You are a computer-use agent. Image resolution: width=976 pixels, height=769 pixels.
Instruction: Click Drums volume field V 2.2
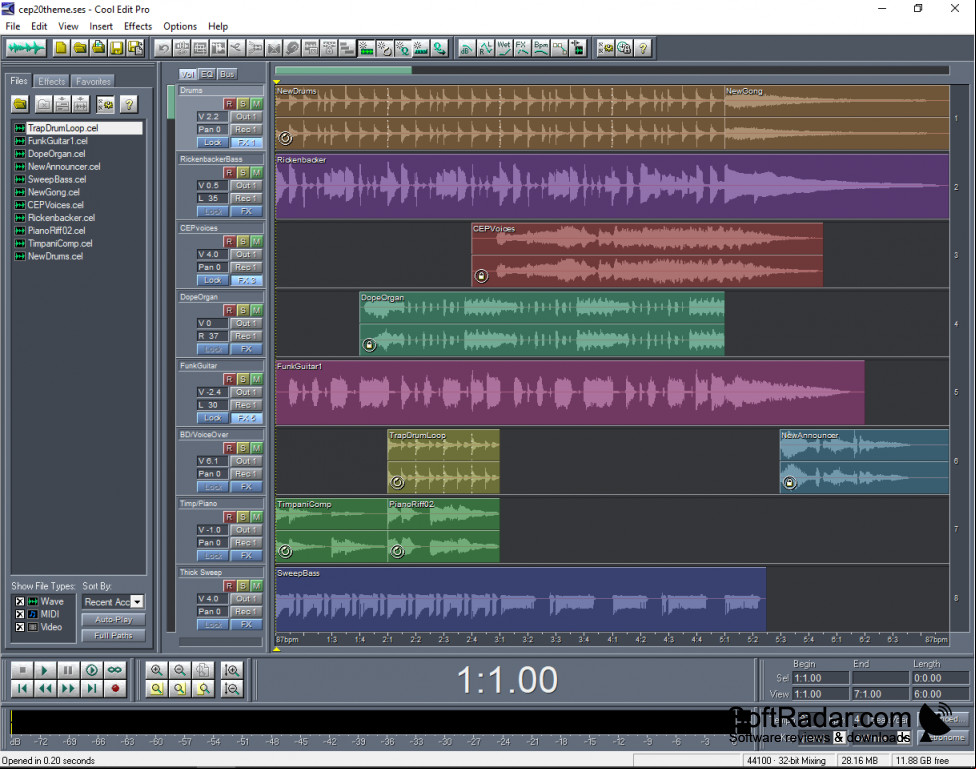212,116
